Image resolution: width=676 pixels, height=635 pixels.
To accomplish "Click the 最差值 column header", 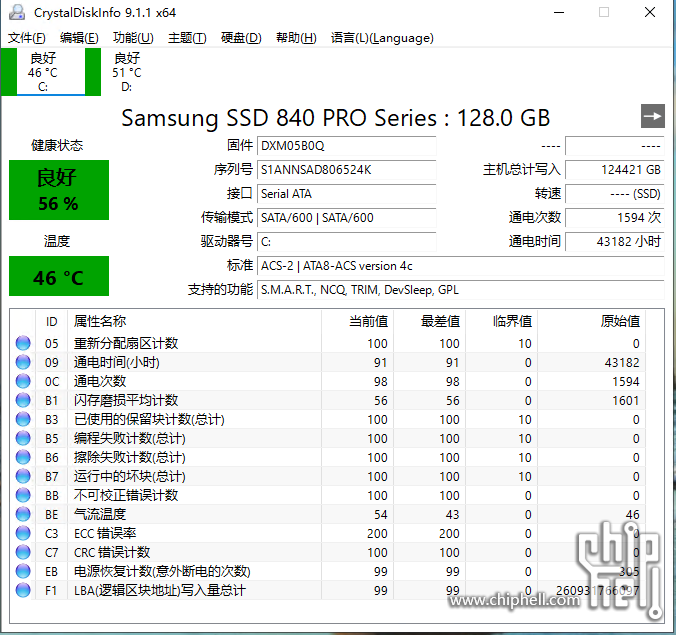I will (x=429, y=321).
